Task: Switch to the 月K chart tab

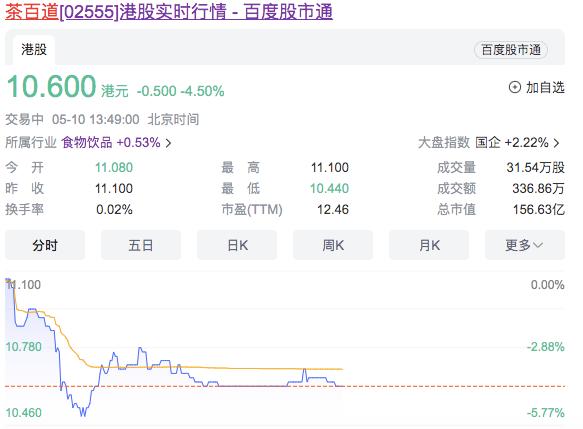Action: coord(429,245)
